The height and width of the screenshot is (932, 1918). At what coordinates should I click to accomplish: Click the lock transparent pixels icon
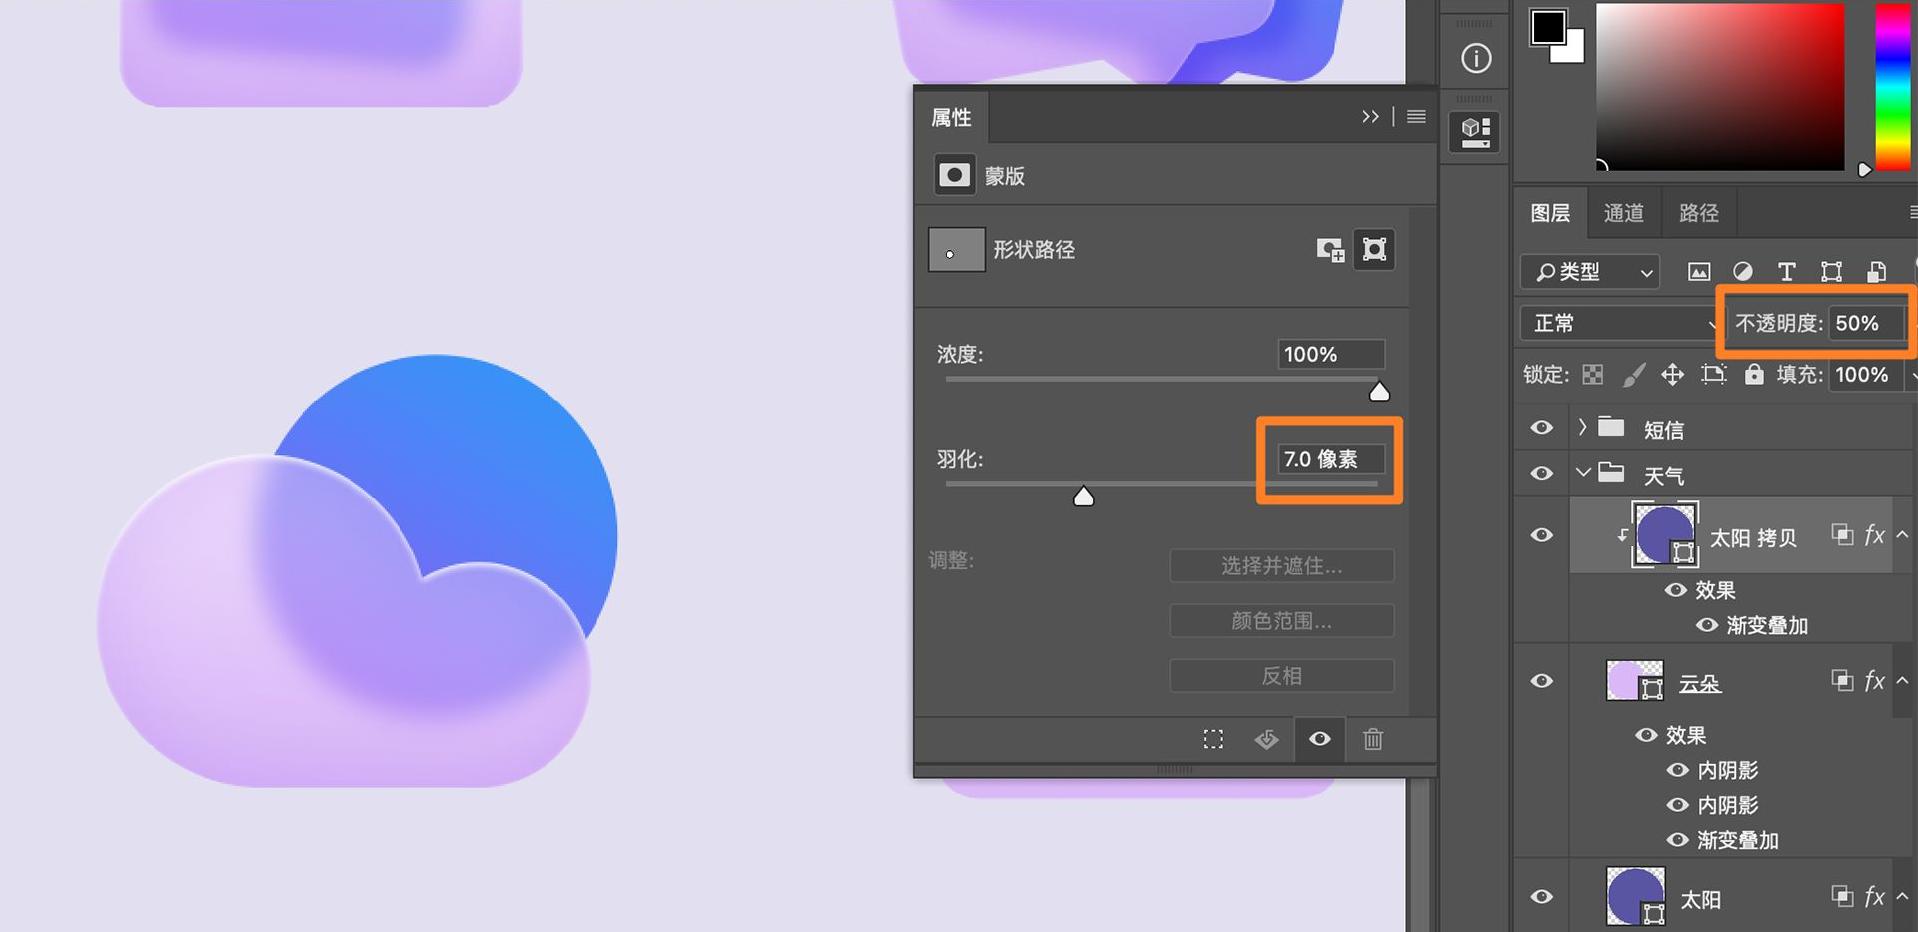click(1591, 375)
